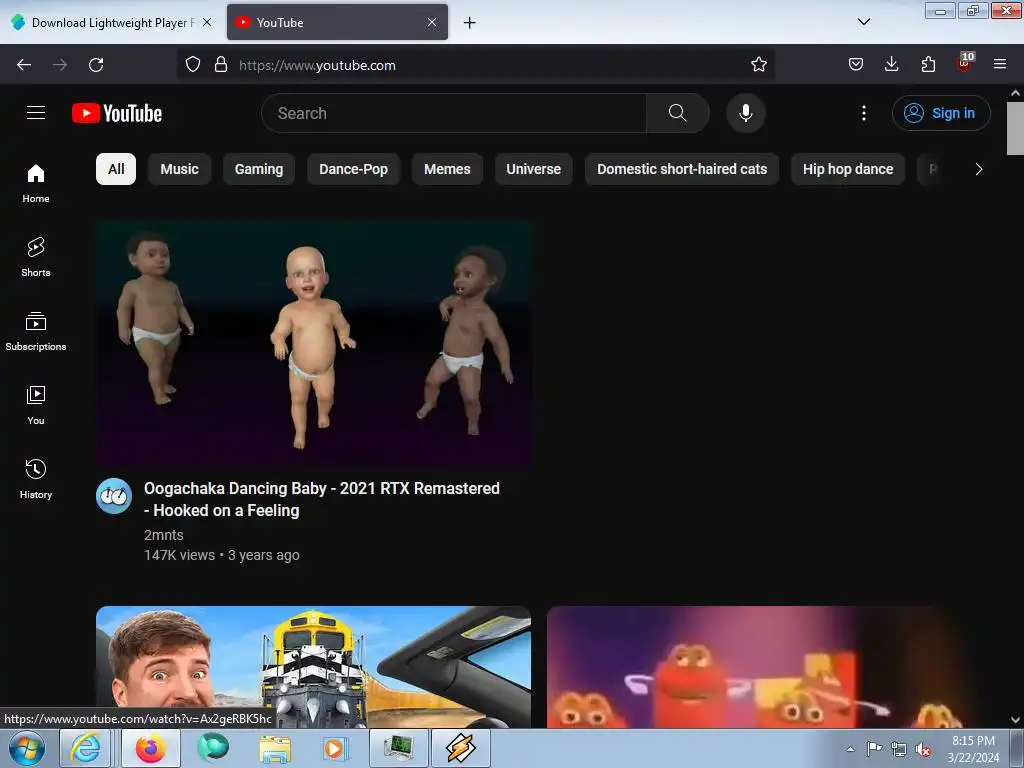1024x768 pixels.
Task: Start voice search with microphone icon
Action: [745, 113]
